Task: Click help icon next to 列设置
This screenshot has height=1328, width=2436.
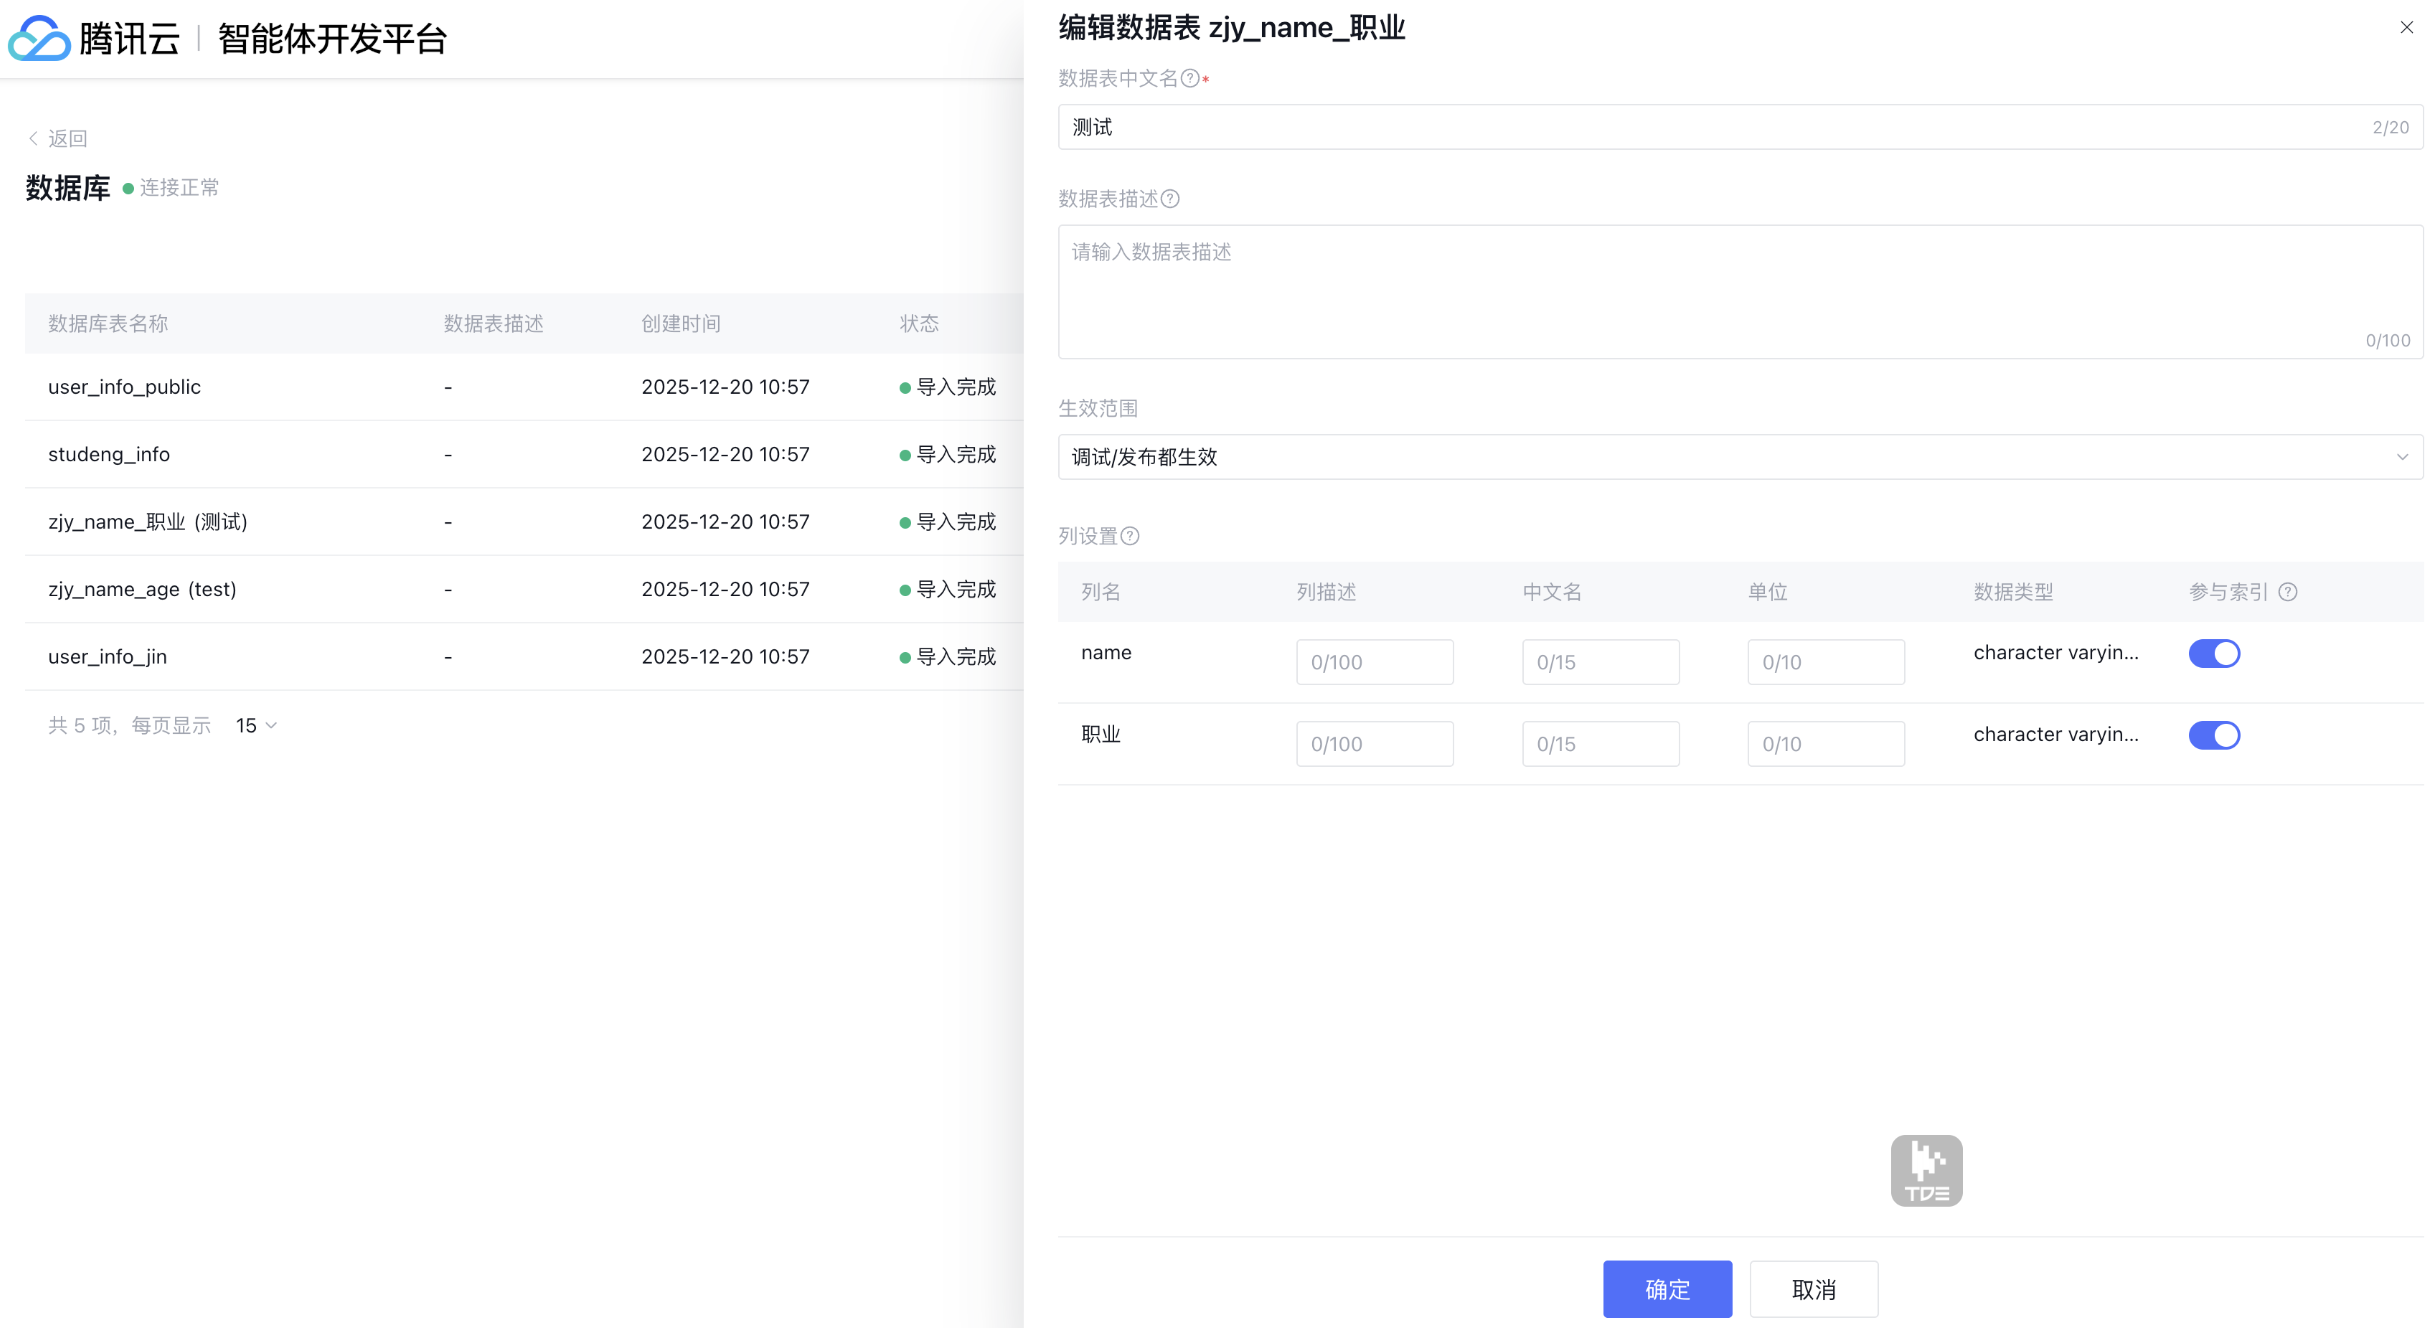Action: (1130, 536)
